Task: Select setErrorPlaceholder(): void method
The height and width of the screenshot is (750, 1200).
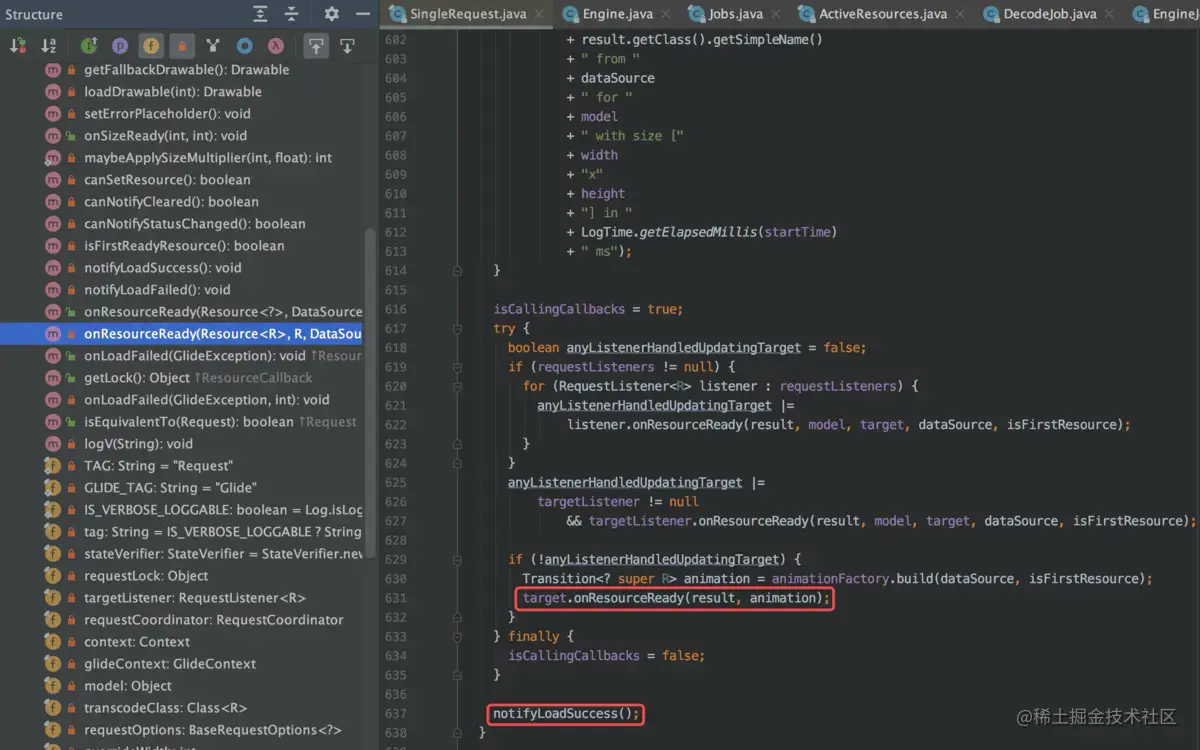Action: point(167,114)
